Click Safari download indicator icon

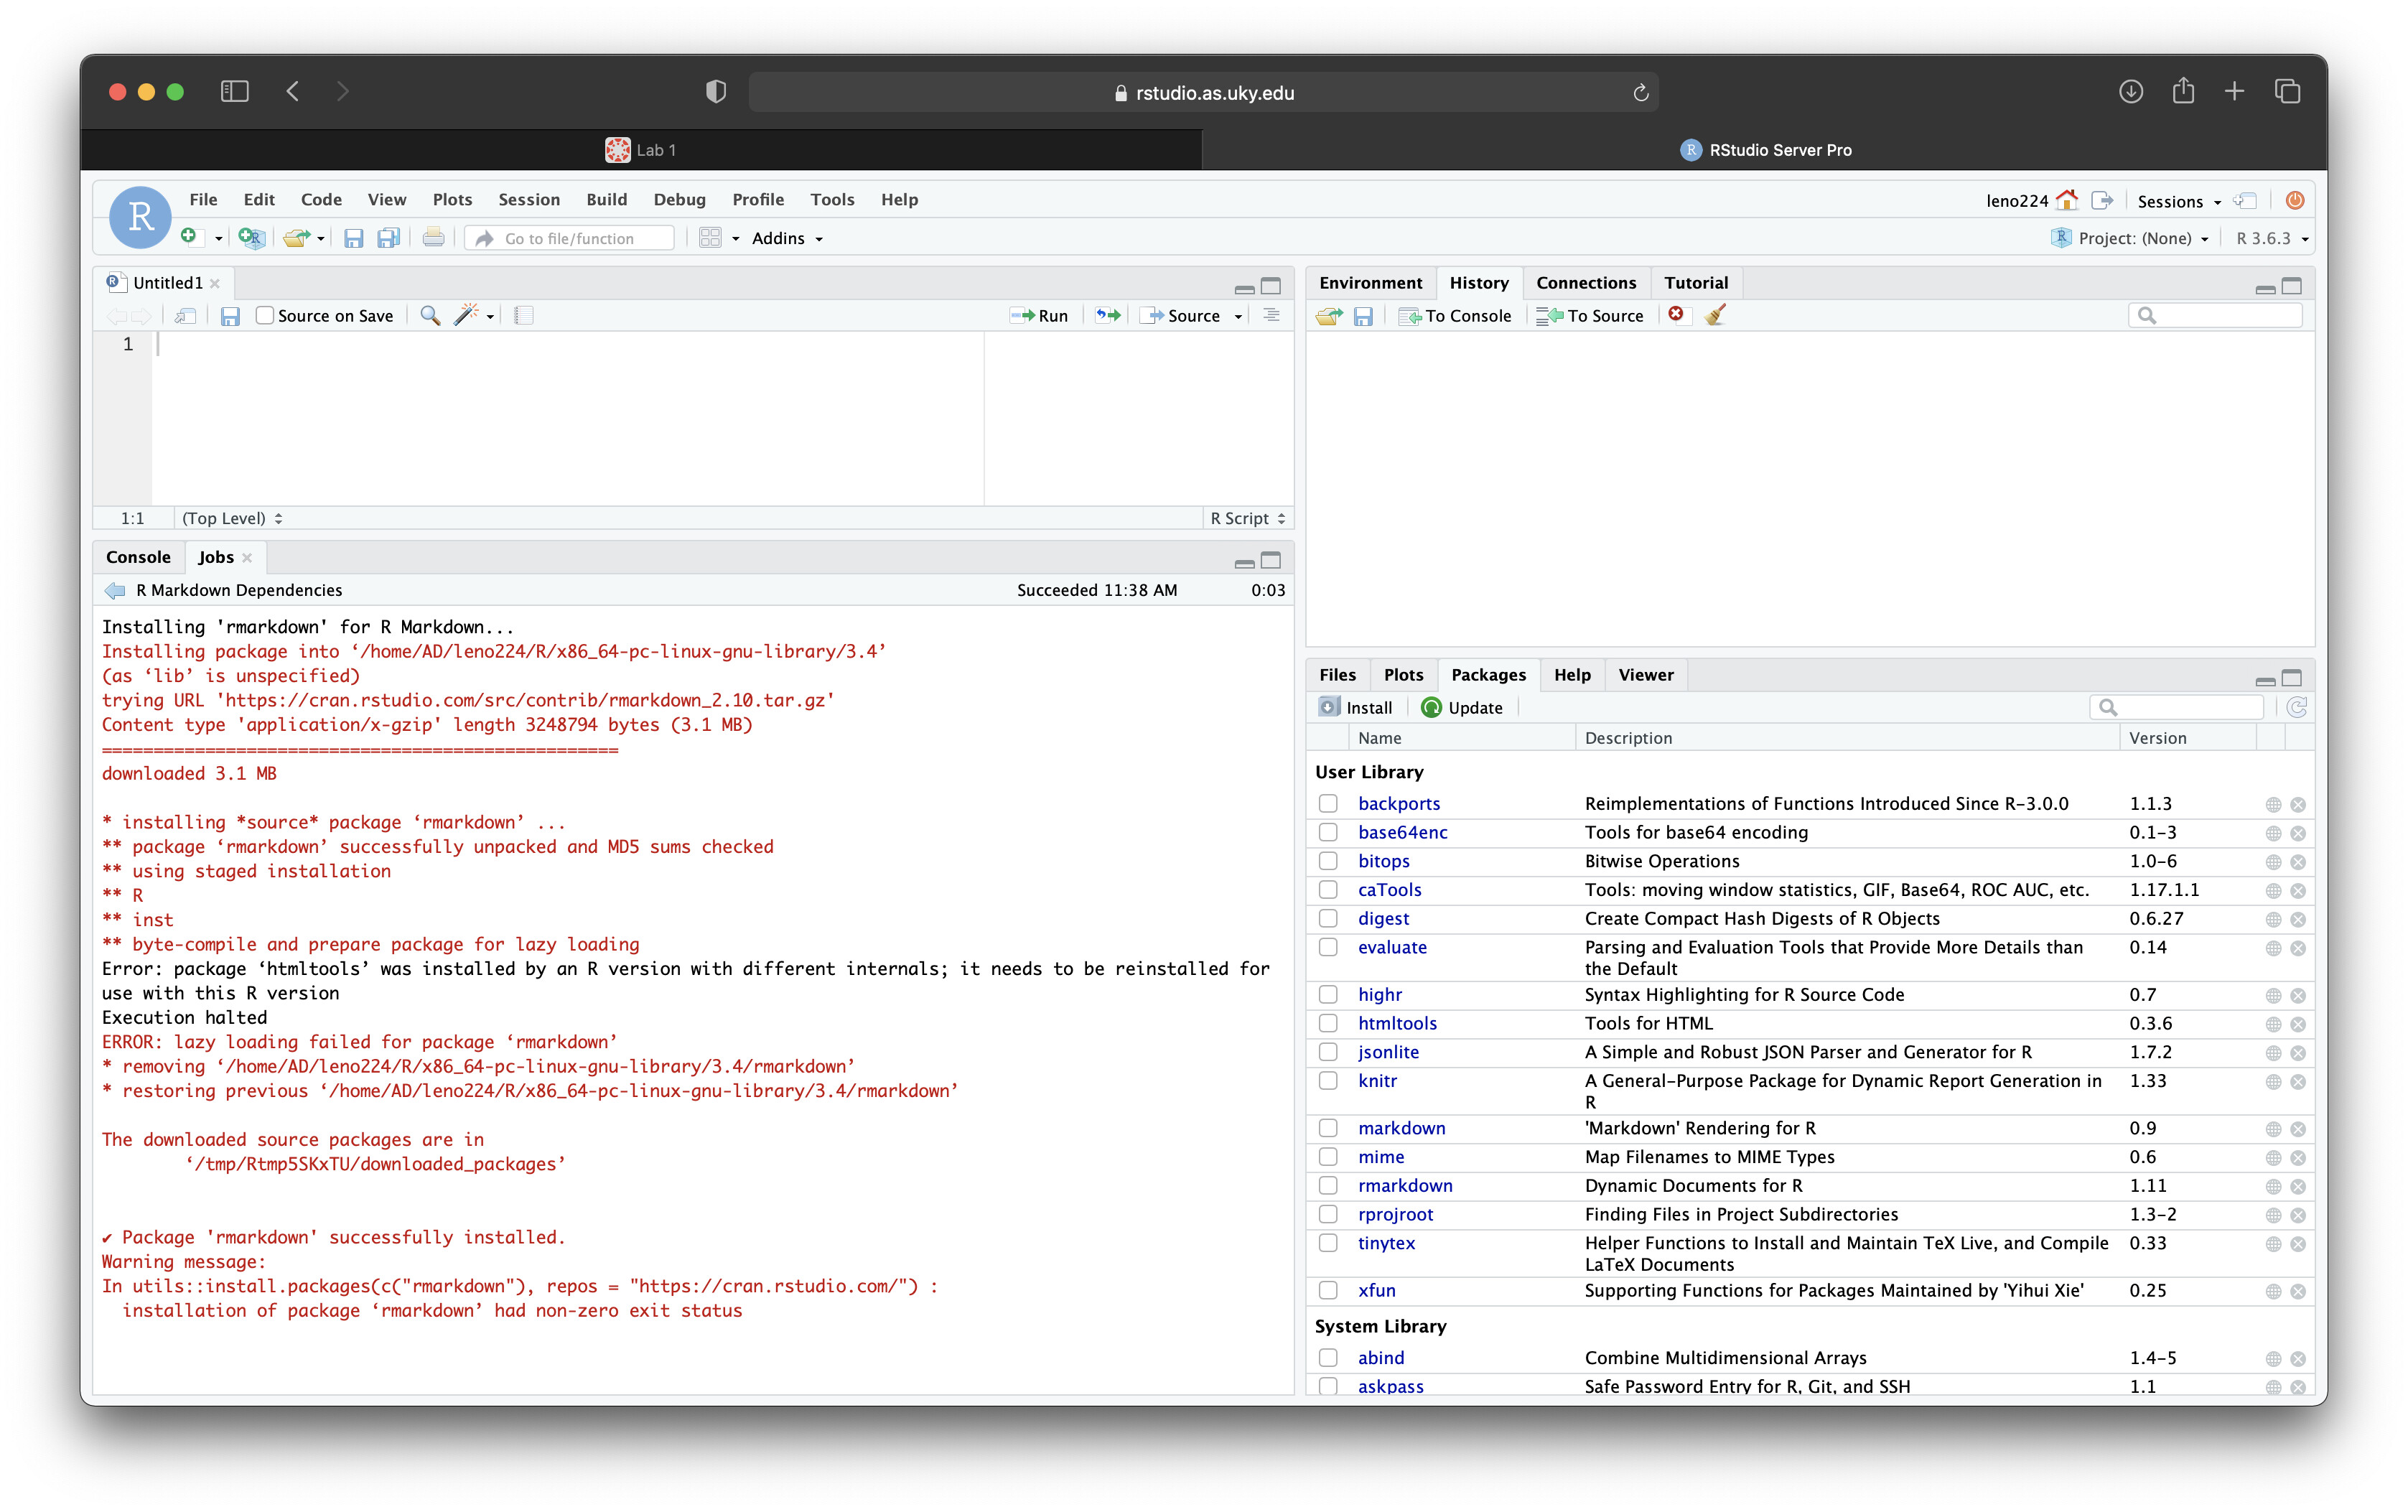[x=2130, y=92]
